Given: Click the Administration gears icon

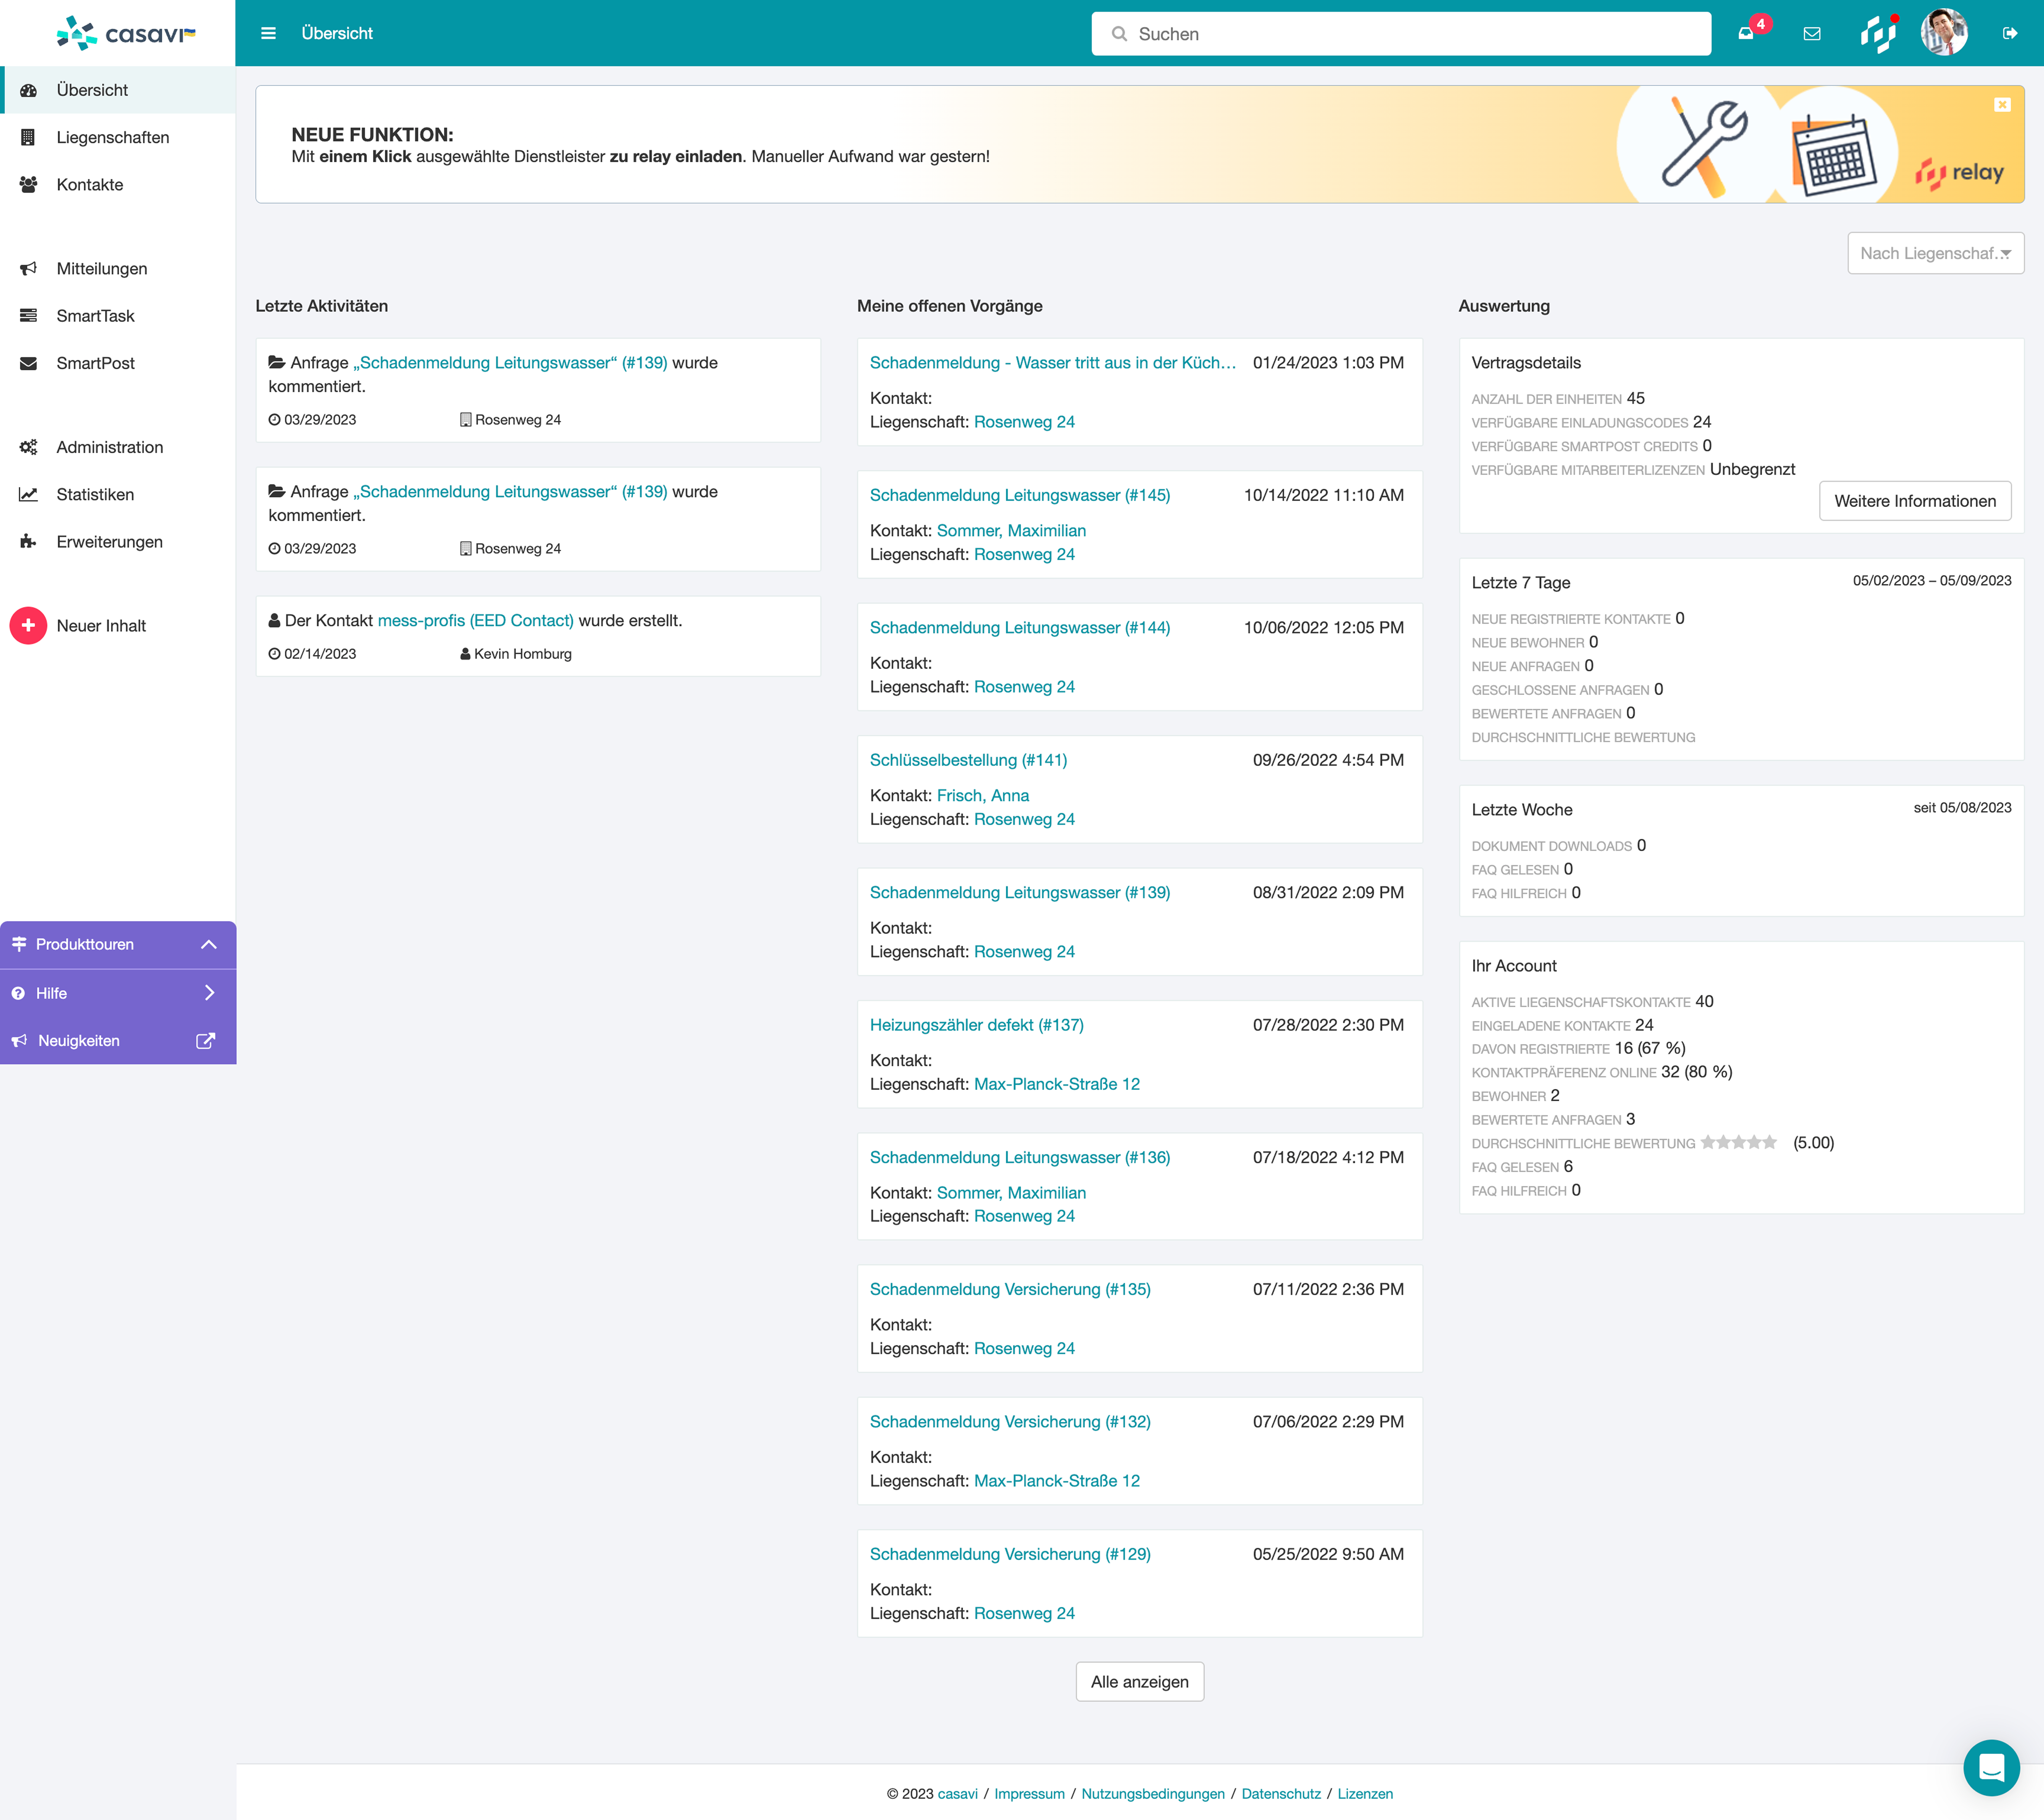Looking at the screenshot, I should (28, 447).
